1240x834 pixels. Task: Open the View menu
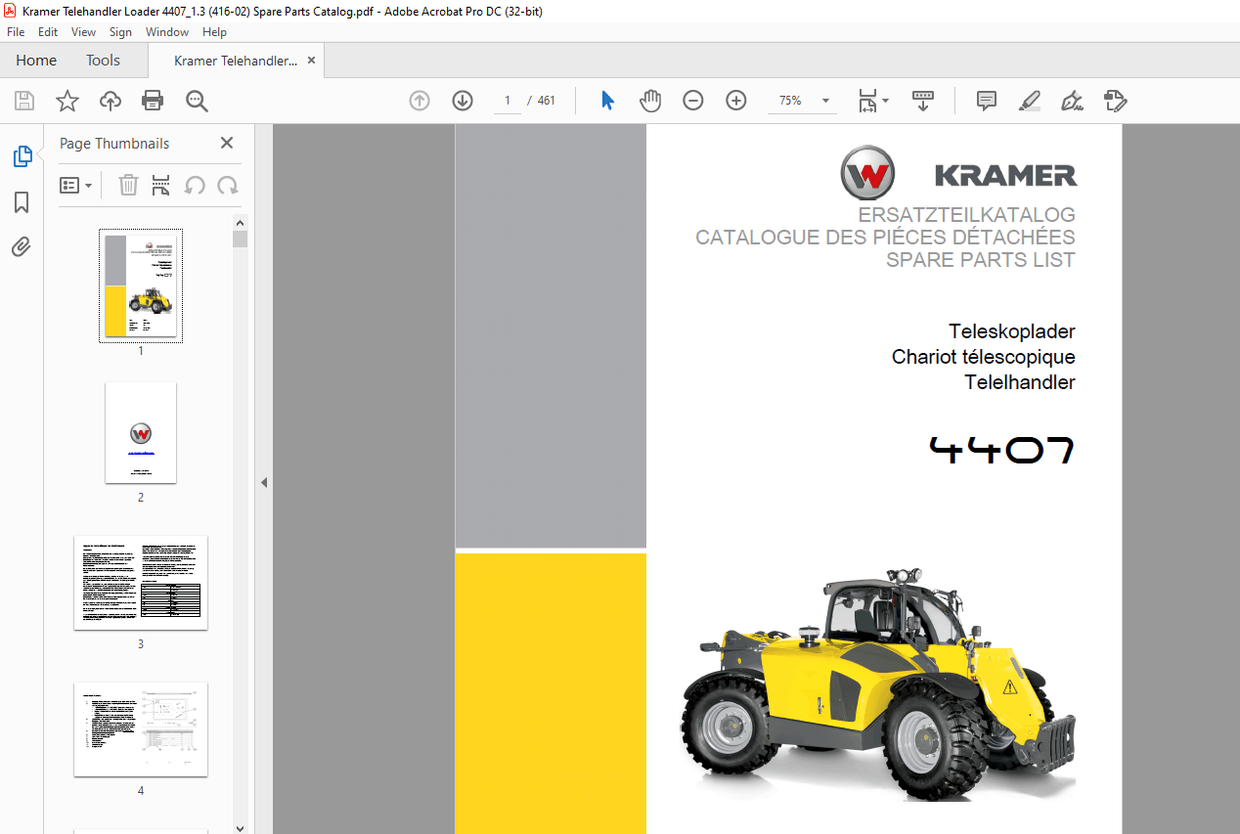83,31
